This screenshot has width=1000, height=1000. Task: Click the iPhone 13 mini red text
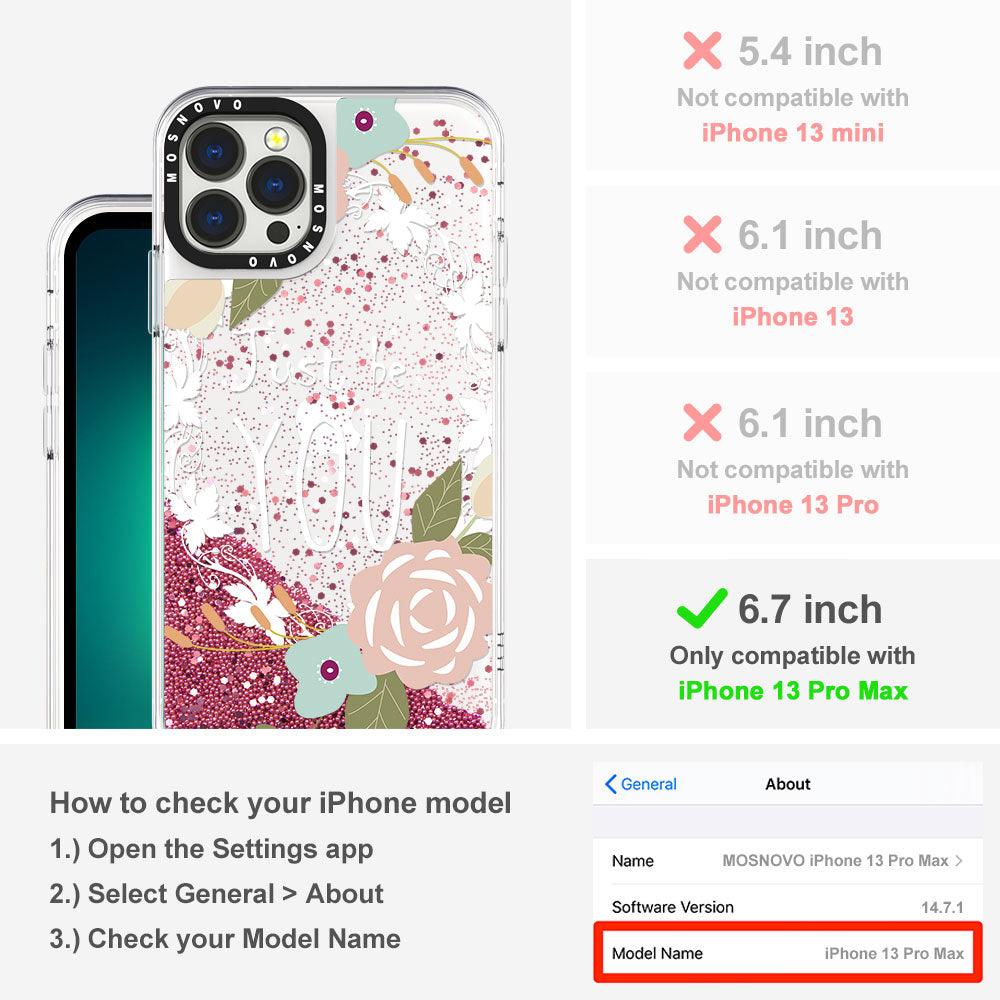pyautogui.click(x=793, y=133)
